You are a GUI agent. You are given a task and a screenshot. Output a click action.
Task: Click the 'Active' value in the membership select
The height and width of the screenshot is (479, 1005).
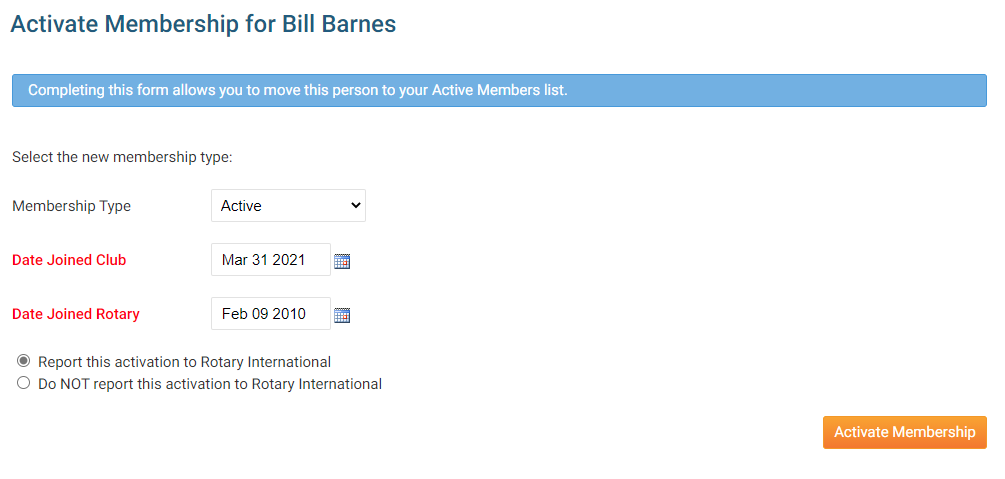[242, 206]
